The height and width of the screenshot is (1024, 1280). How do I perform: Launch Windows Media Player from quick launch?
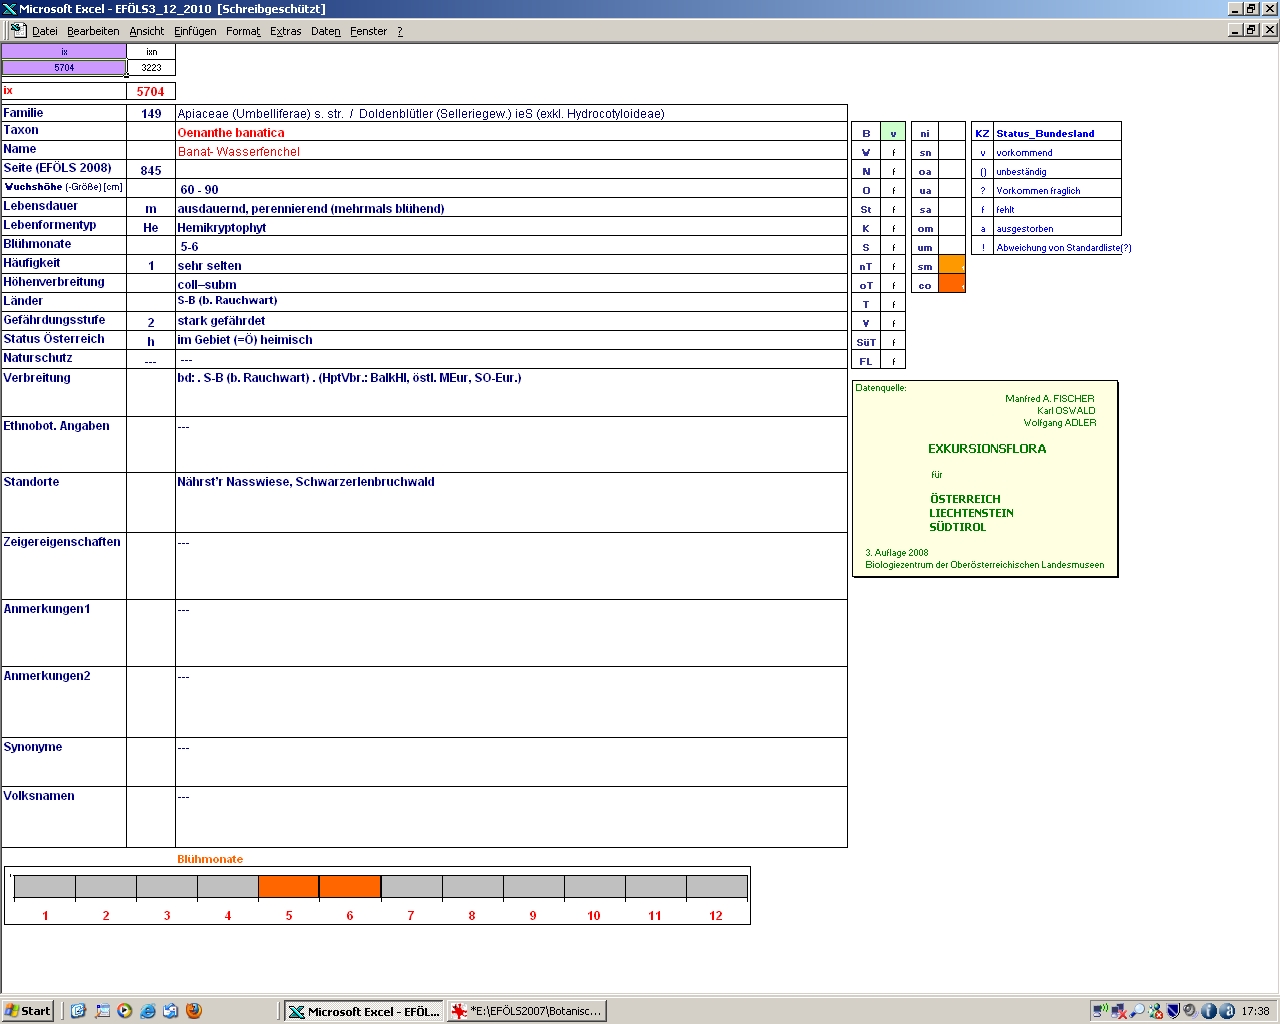[x=125, y=1011]
